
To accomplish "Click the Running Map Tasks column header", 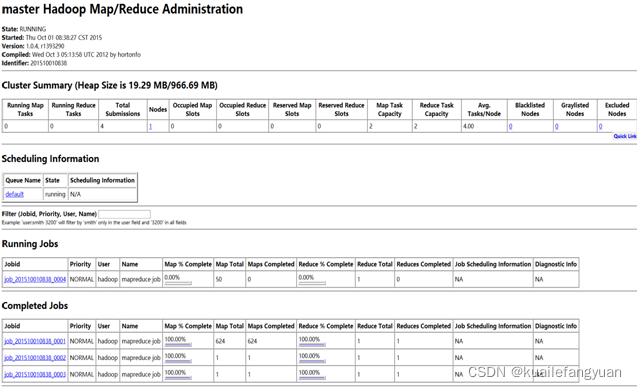I will pyautogui.click(x=25, y=110).
